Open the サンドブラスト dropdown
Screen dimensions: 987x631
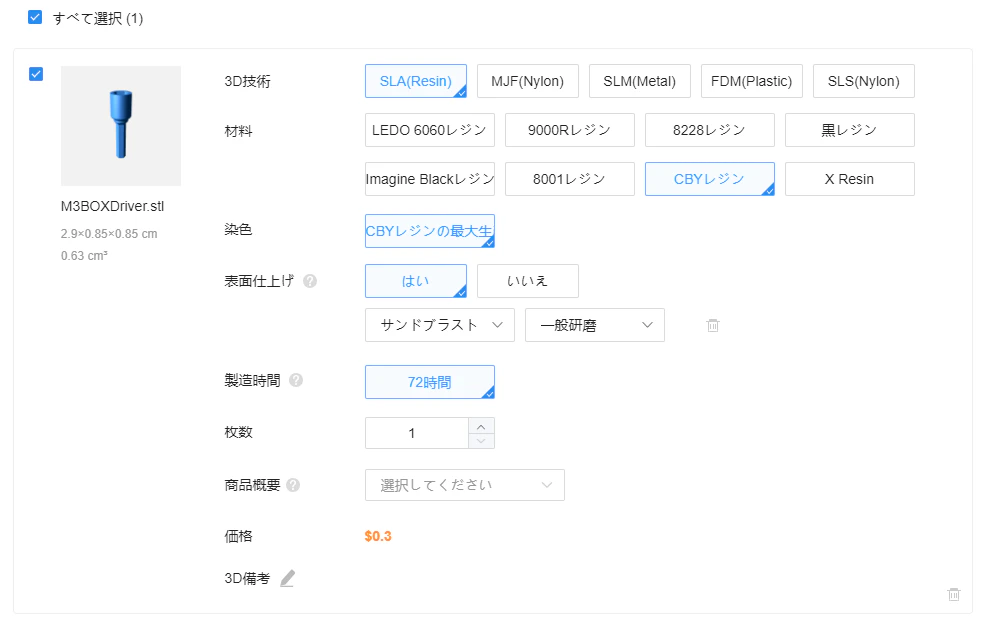pyautogui.click(x=440, y=325)
